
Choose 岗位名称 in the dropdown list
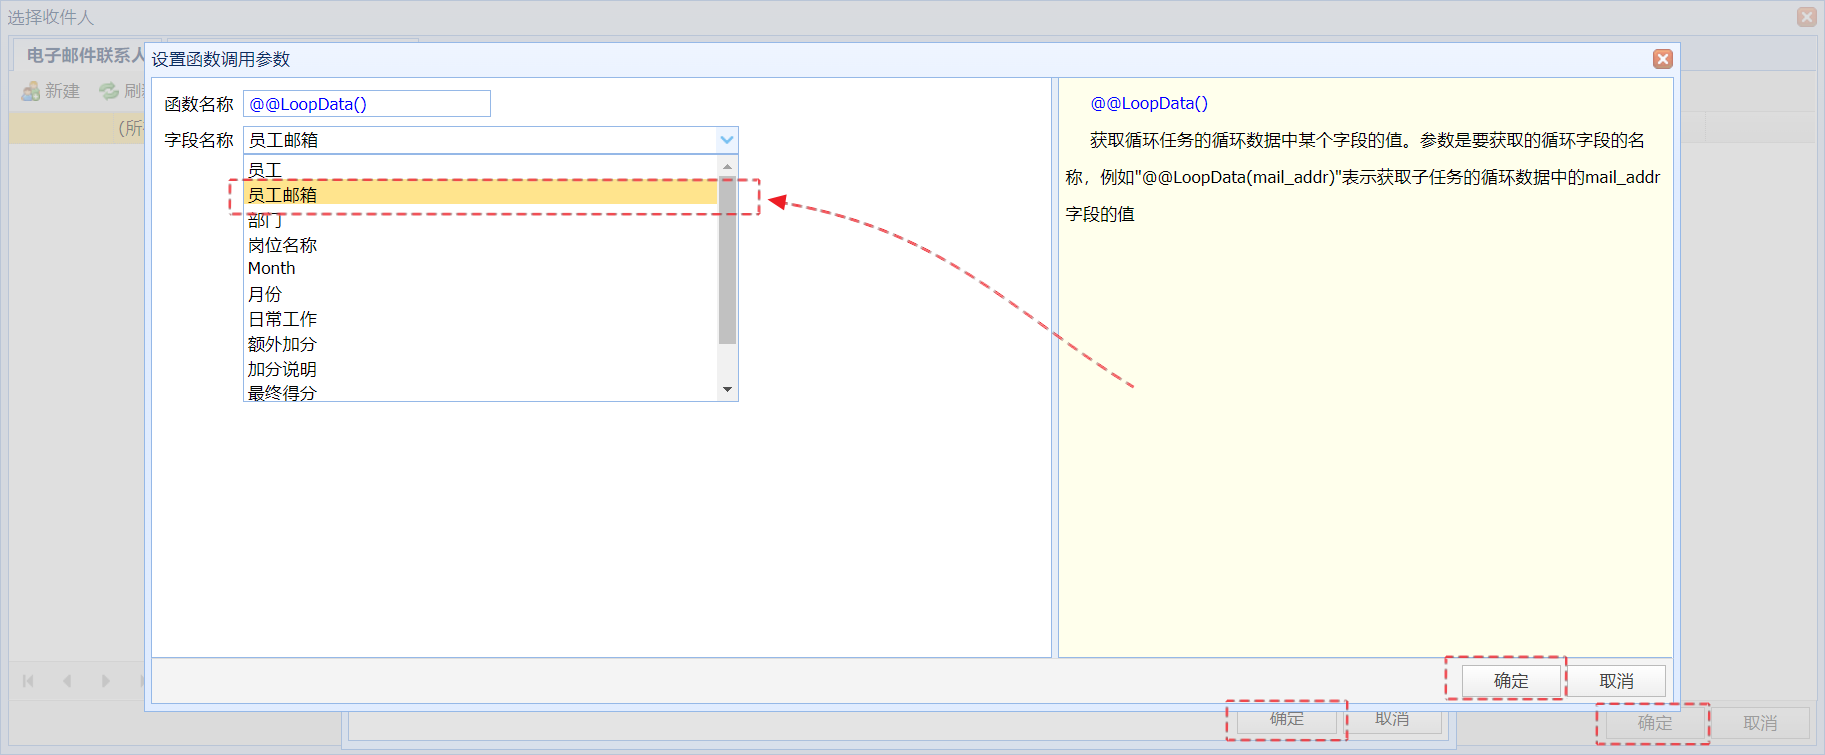pos(480,245)
